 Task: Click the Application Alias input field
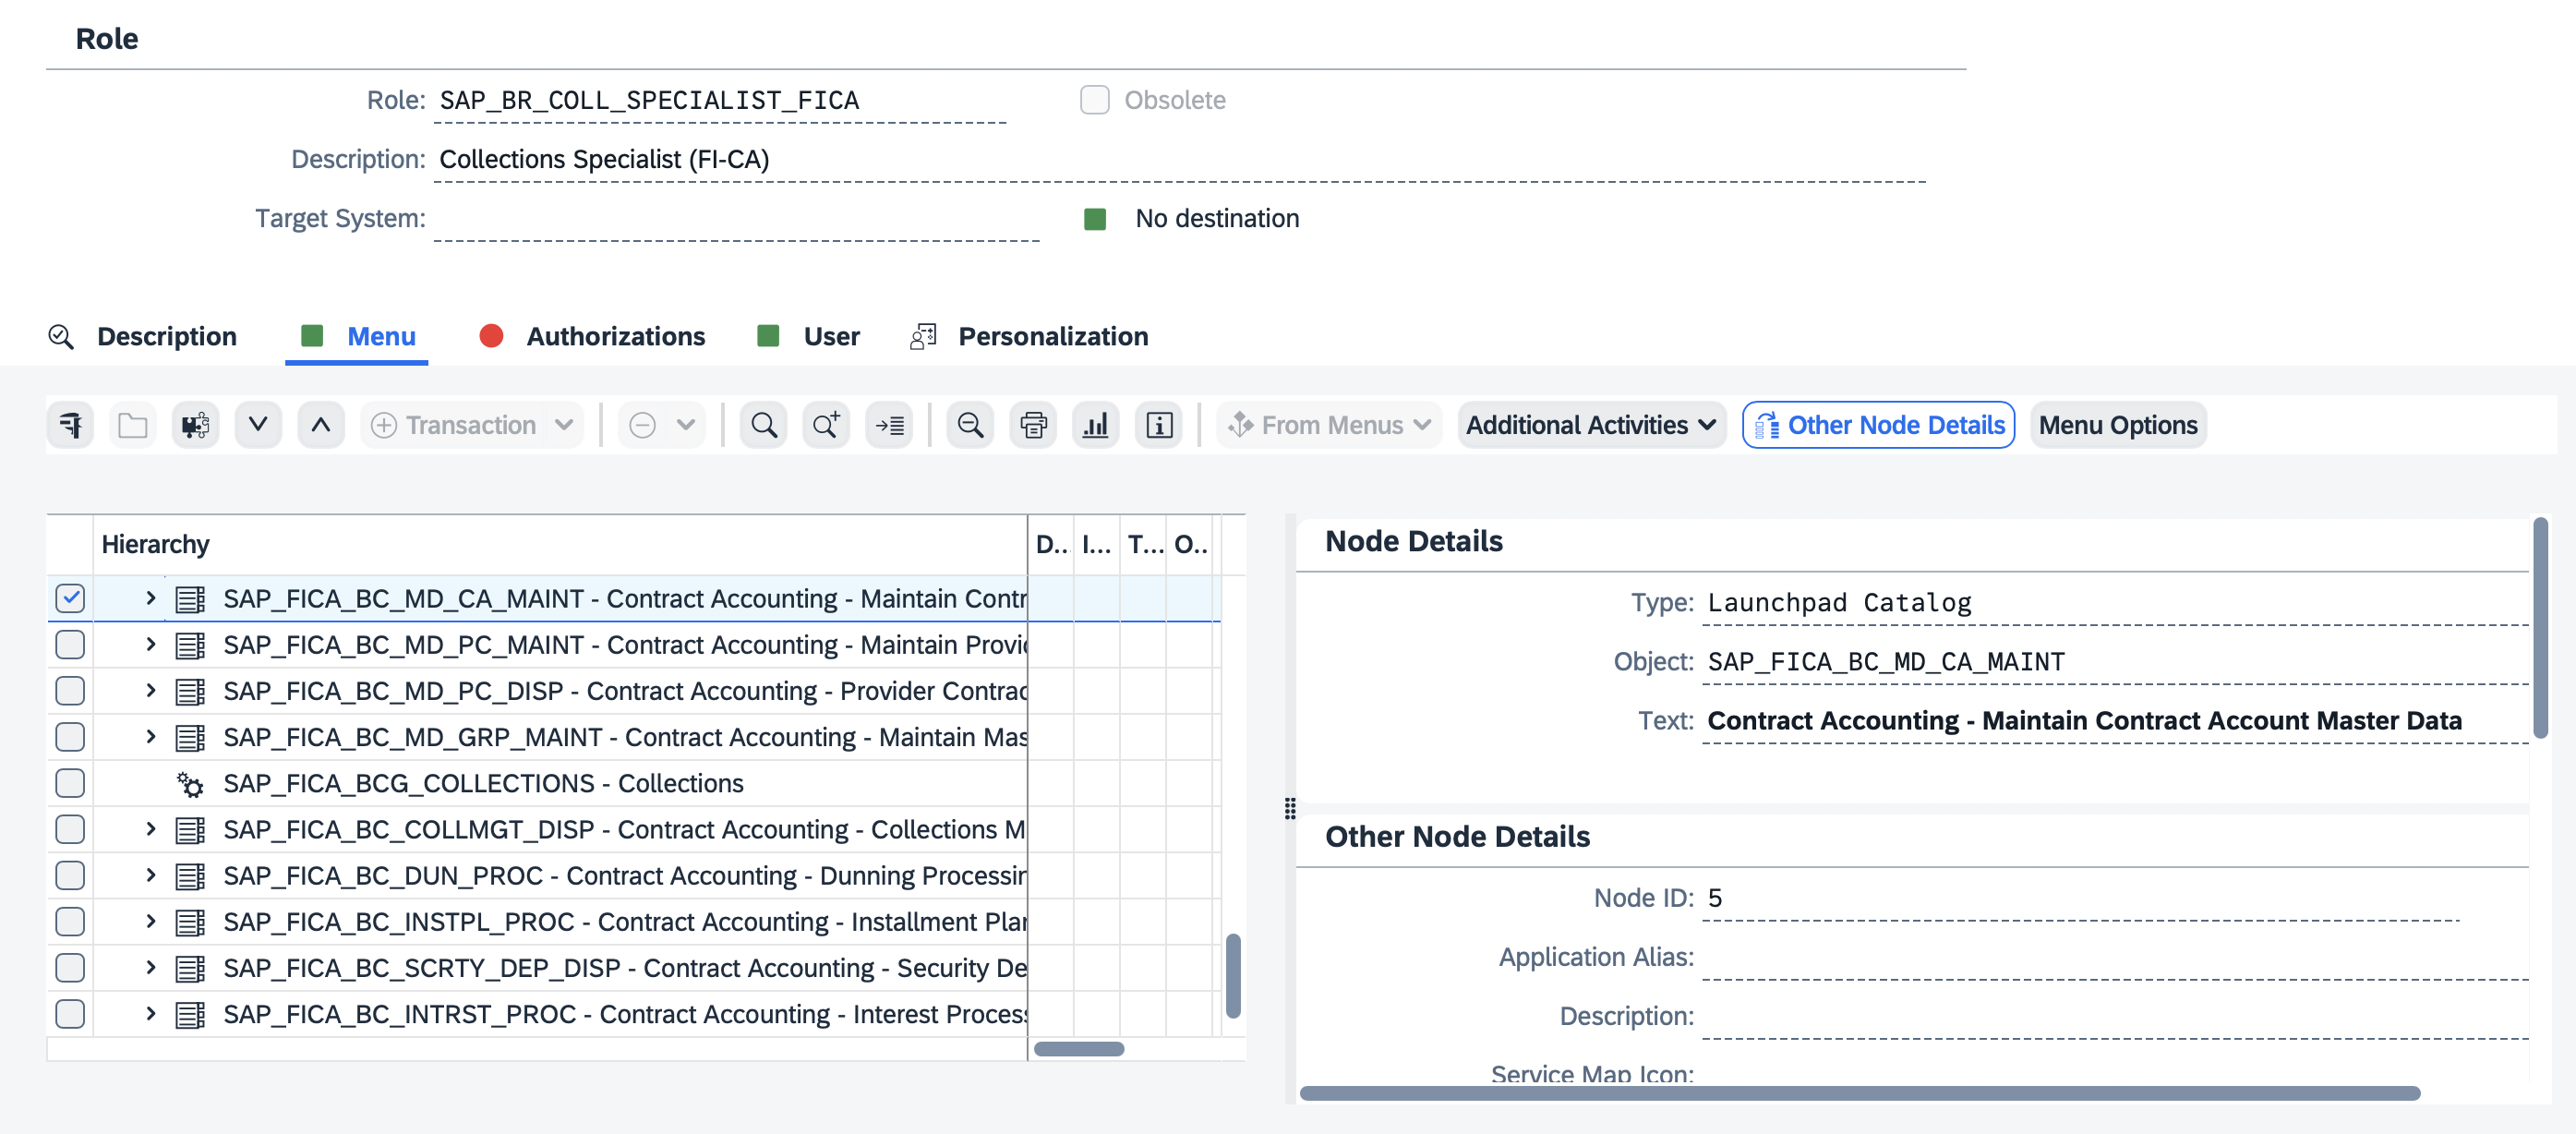(x=2115, y=958)
